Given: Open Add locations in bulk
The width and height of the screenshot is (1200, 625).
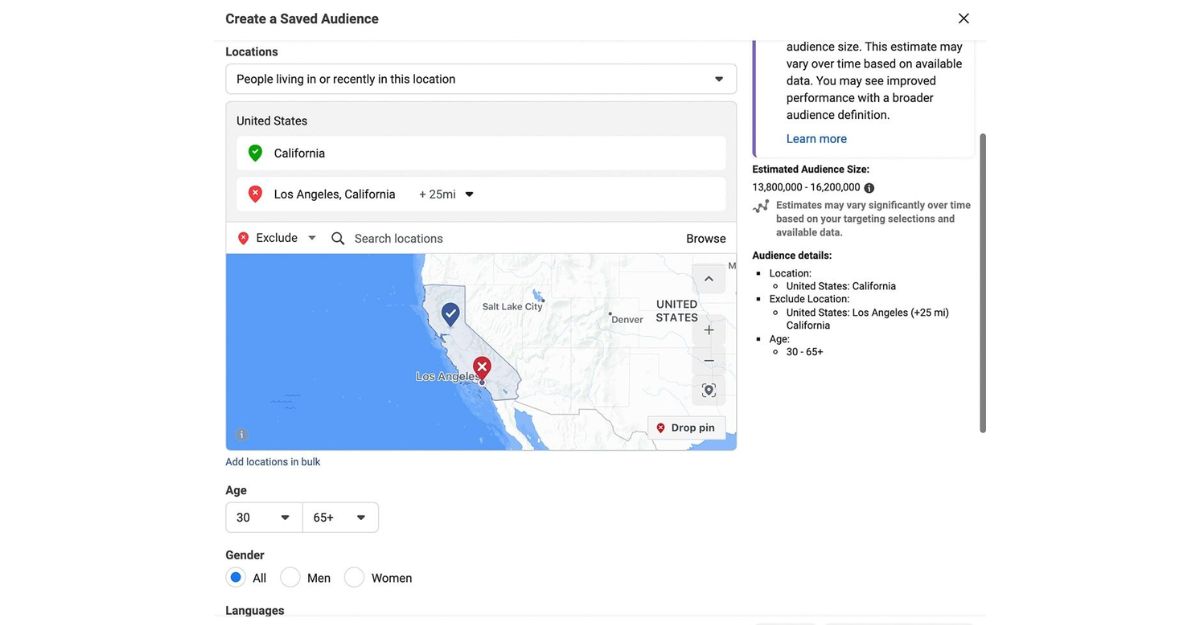Looking at the screenshot, I should (273, 462).
